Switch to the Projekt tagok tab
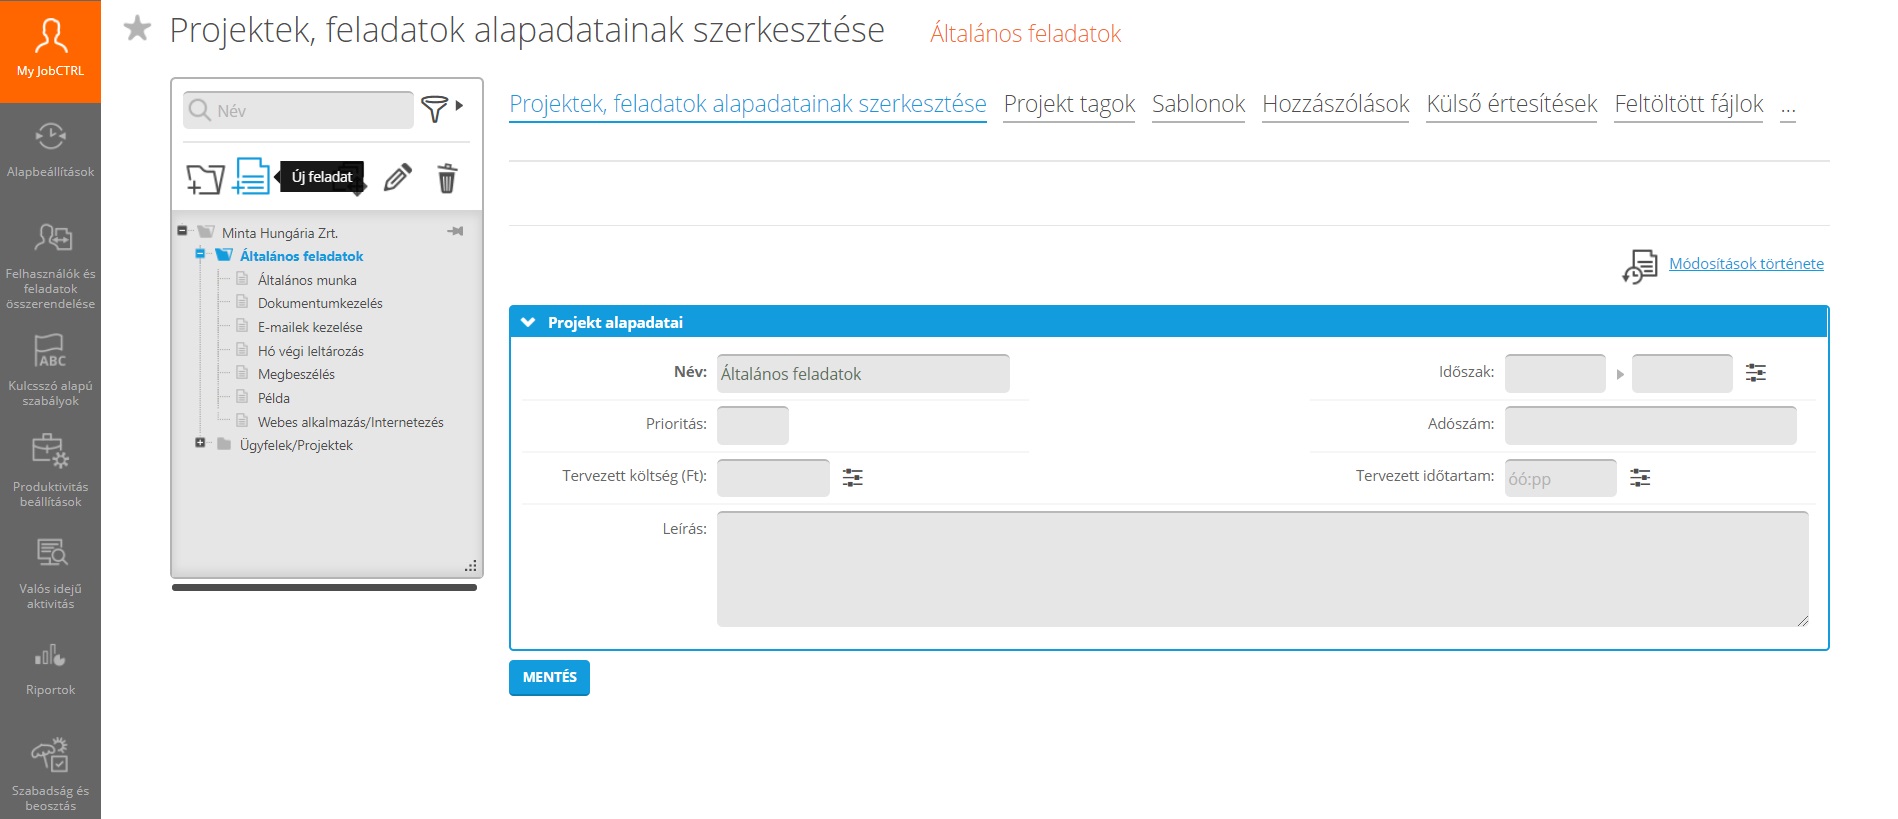This screenshot has height=819, width=1898. [x=1068, y=104]
